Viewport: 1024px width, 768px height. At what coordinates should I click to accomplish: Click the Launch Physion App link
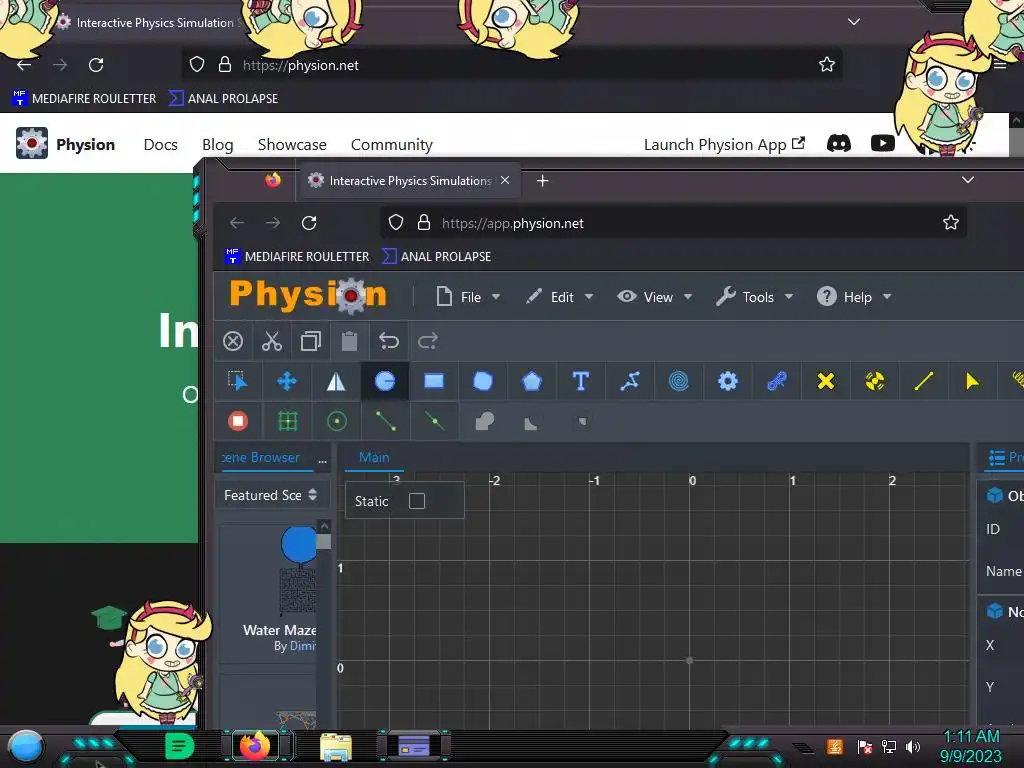pyautogui.click(x=724, y=144)
